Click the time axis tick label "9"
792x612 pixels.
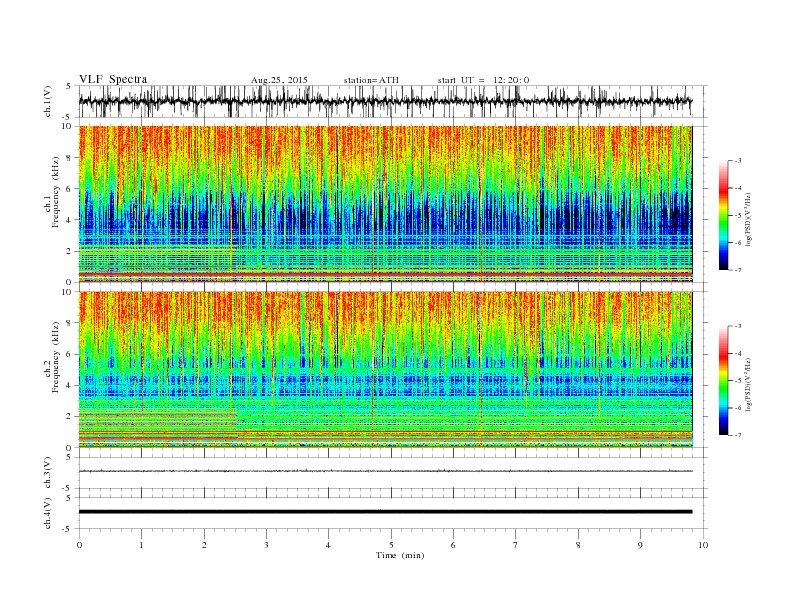click(640, 545)
